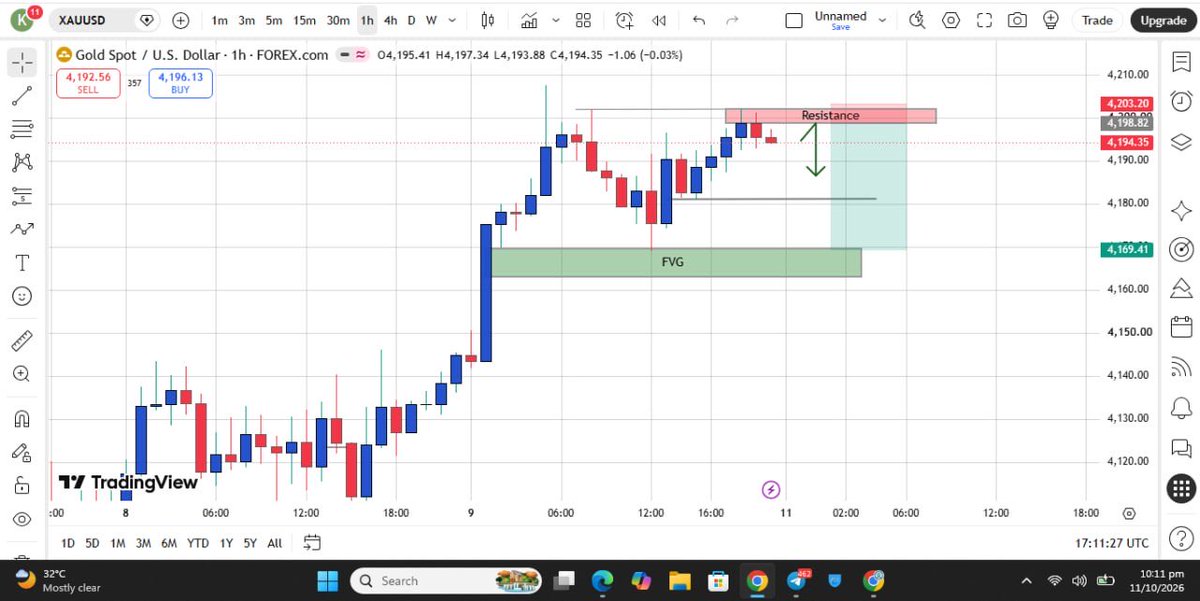Open the go to date calendar

point(312,543)
